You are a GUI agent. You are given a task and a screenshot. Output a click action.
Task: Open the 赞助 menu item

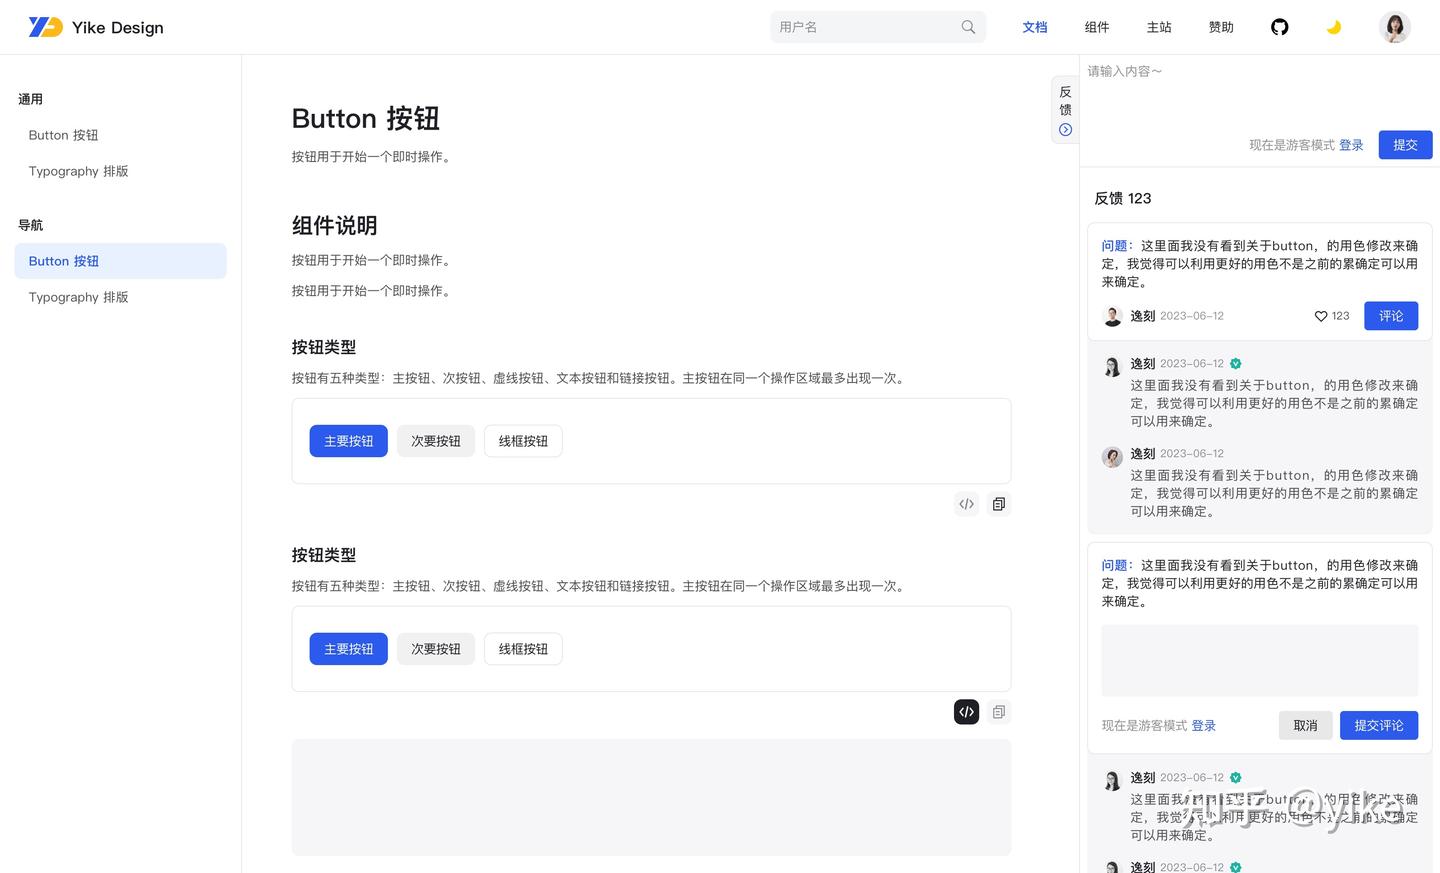point(1220,27)
